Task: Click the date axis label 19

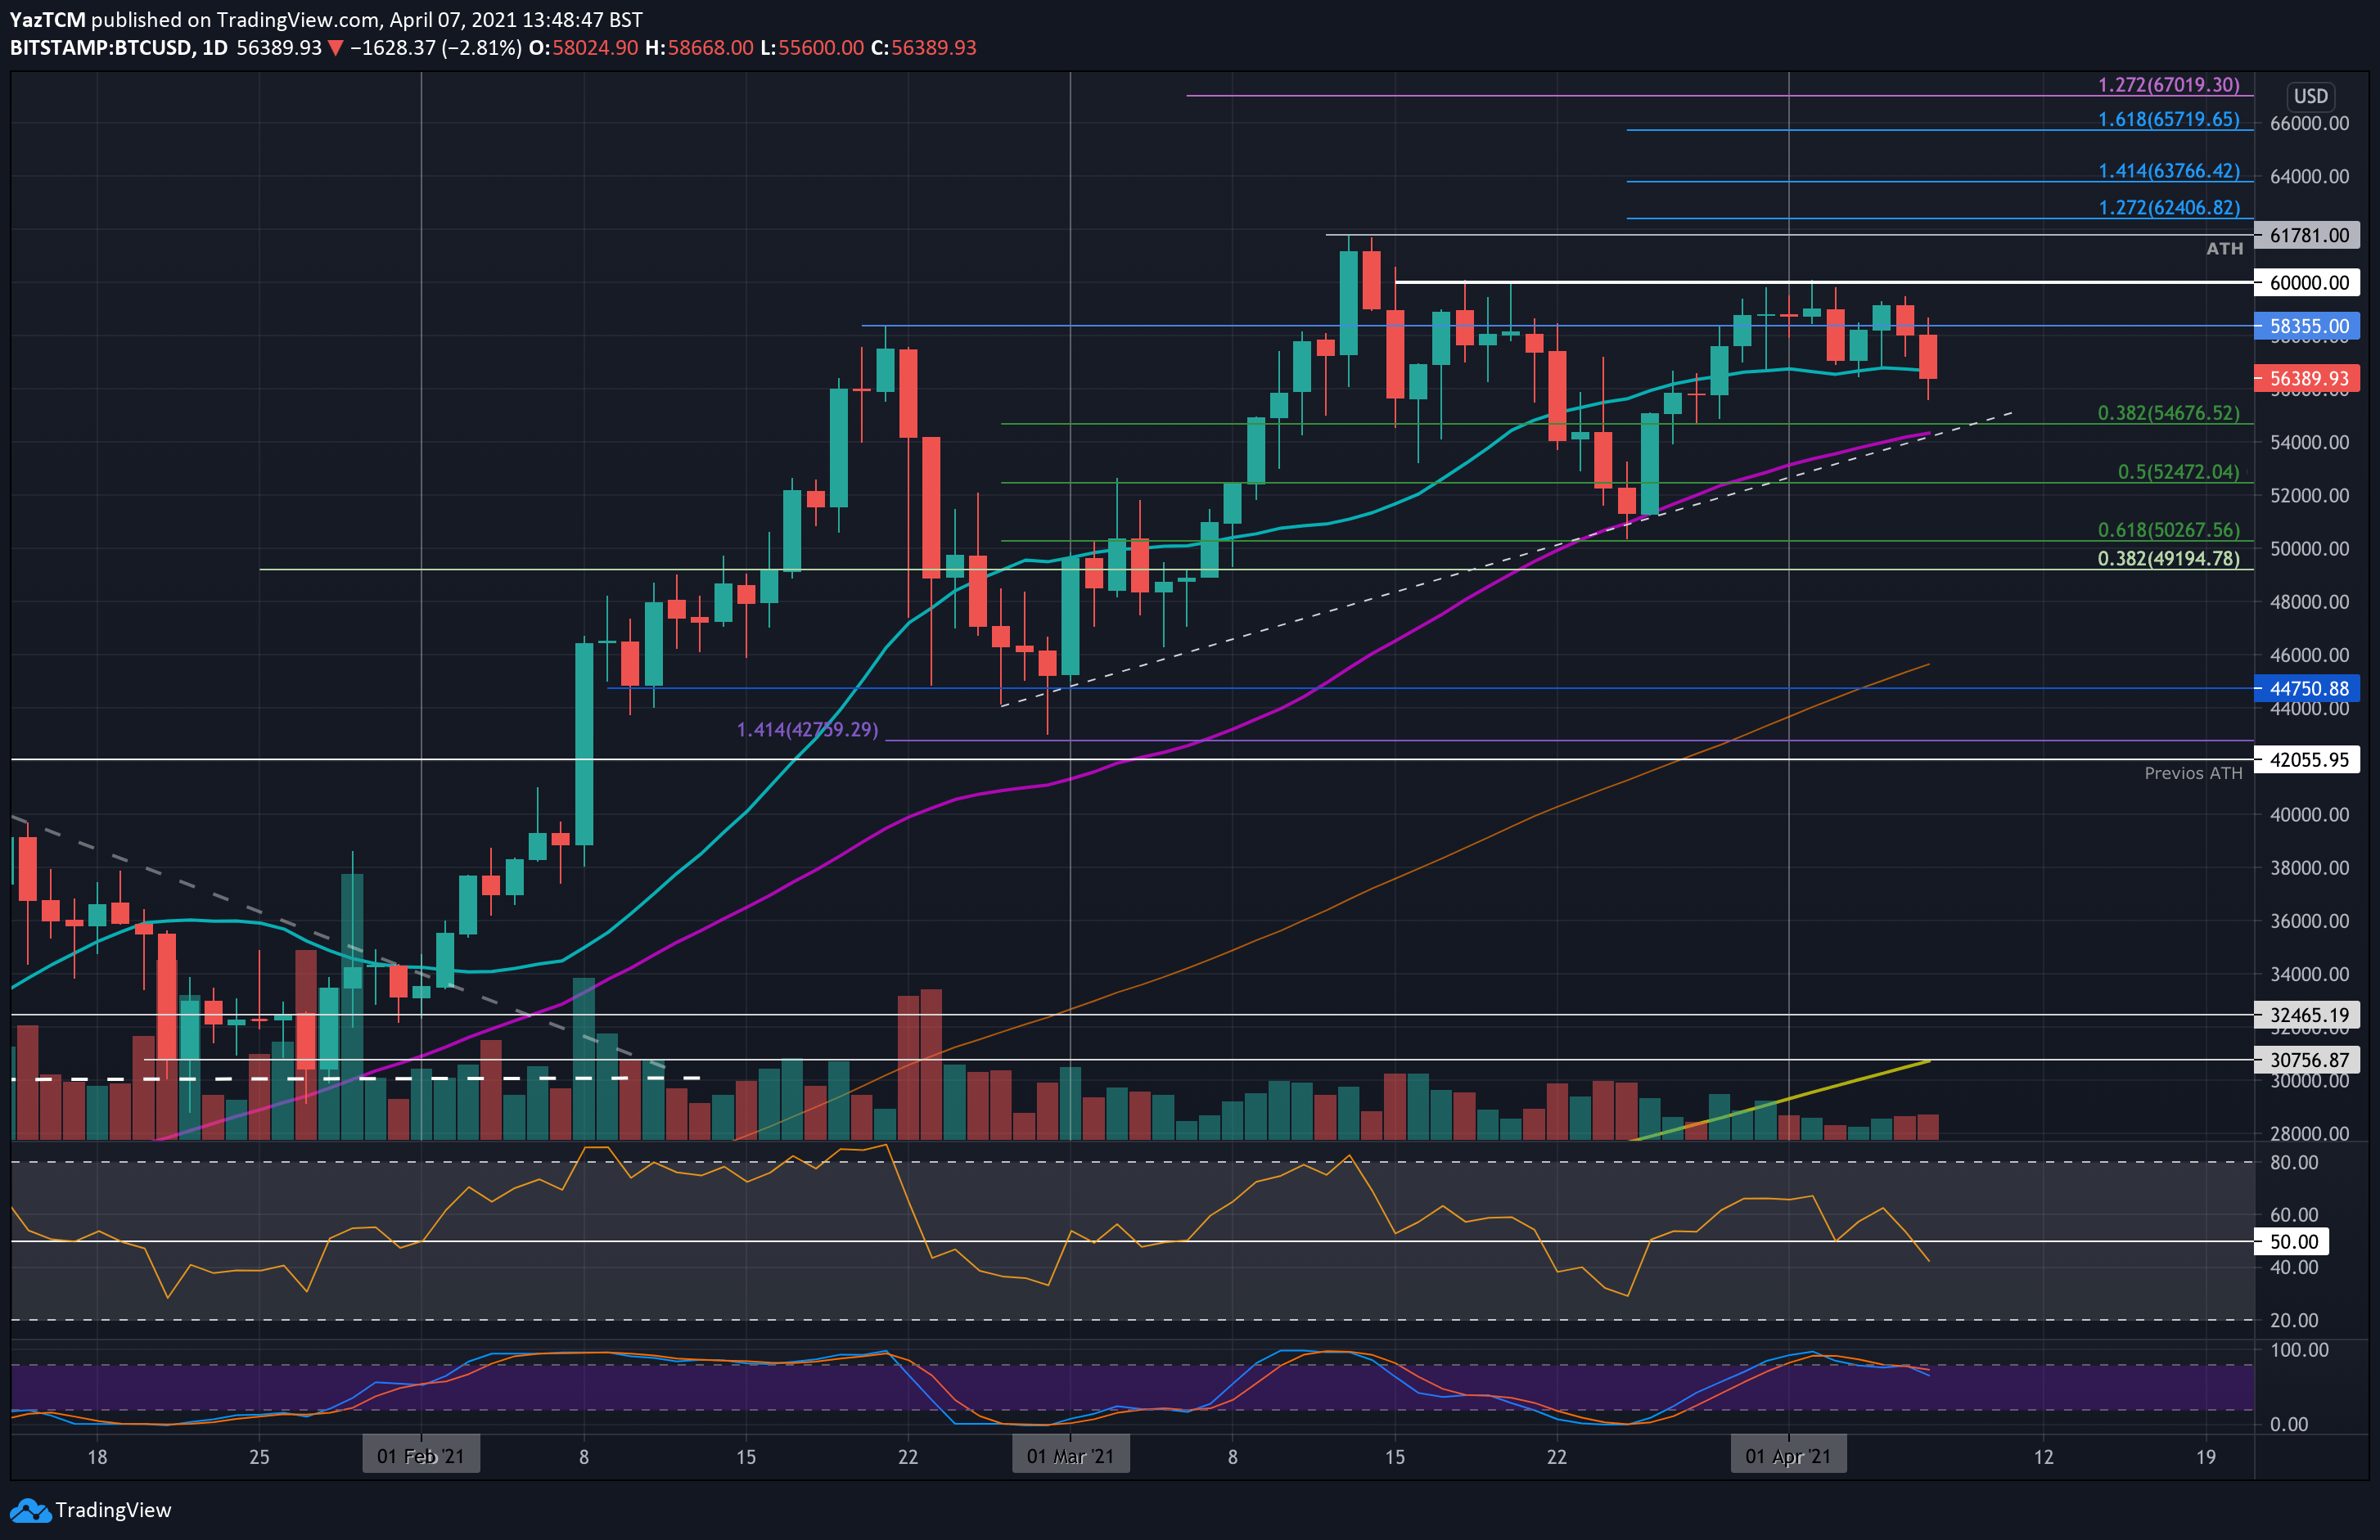Action: pyautogui.click(x=2206, y=1457)
